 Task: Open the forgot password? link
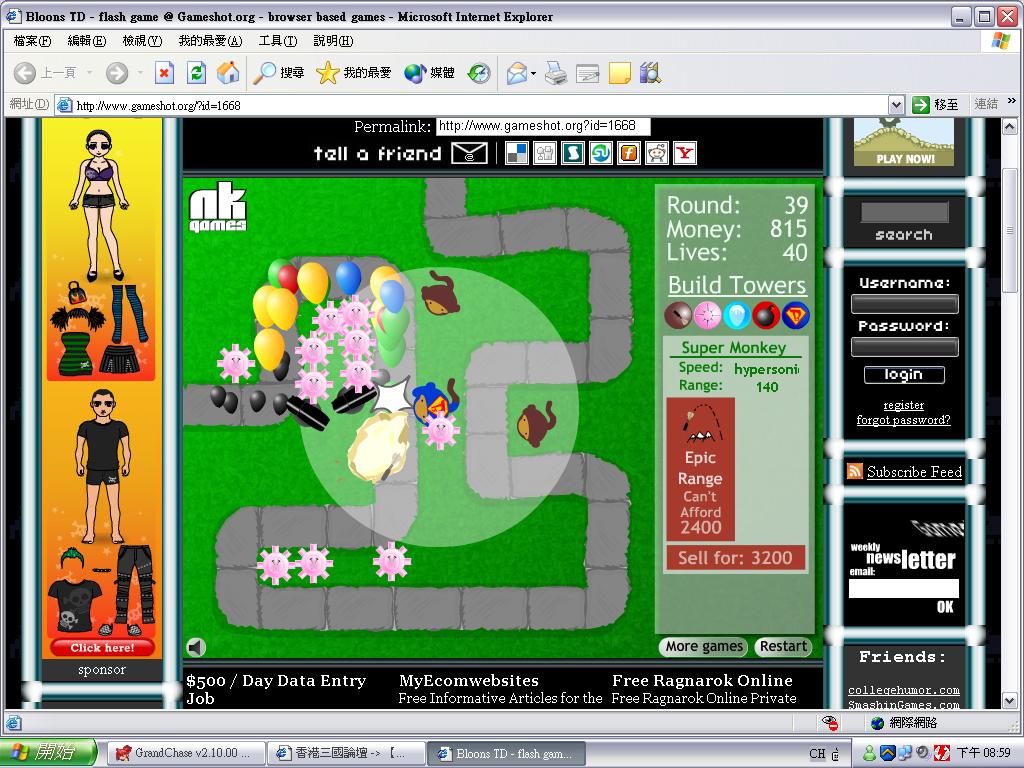(x=904, y=420)
